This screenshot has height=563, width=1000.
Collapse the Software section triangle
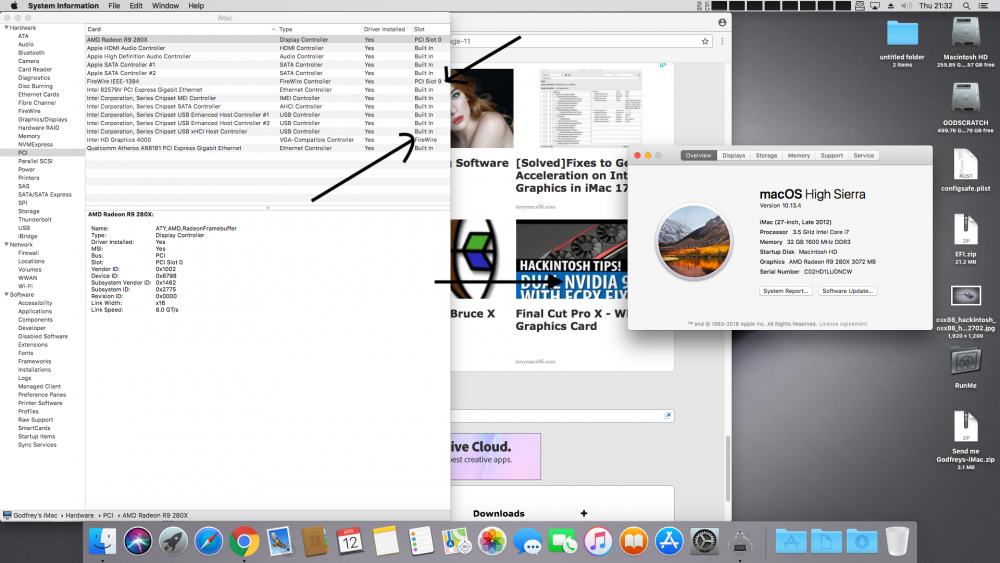(x=6, y=295)
